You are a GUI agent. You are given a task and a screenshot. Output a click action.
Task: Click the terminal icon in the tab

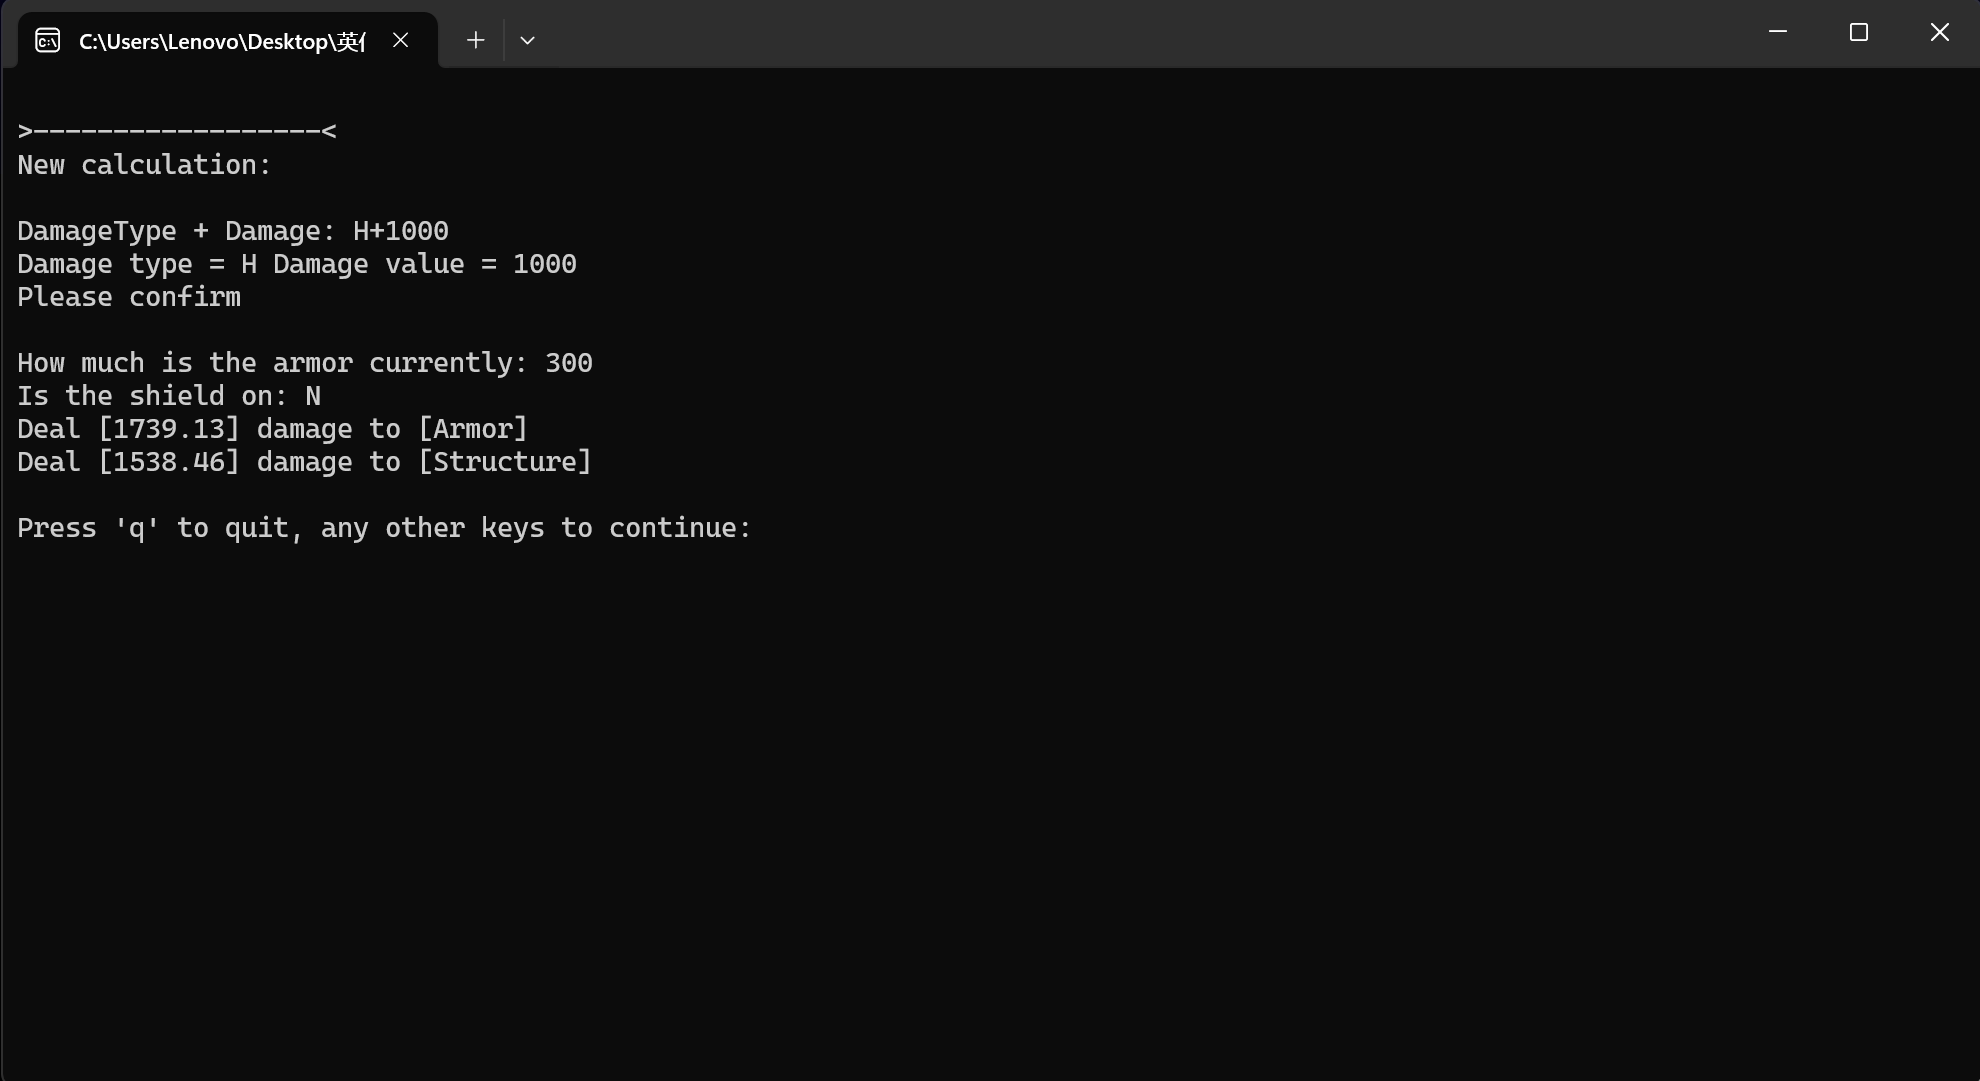click(x=47, y=40)
